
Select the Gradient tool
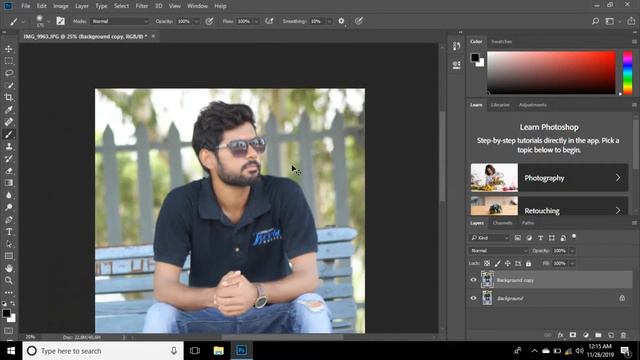9,183
